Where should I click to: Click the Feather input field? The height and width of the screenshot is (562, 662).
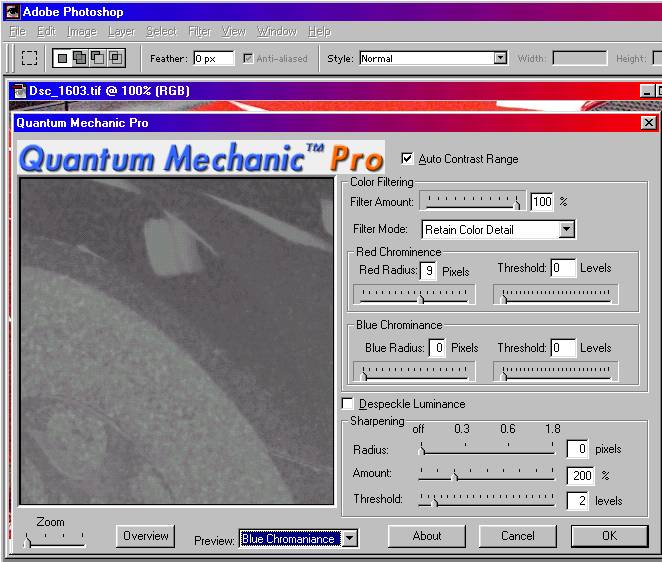(x=214, y=58)
